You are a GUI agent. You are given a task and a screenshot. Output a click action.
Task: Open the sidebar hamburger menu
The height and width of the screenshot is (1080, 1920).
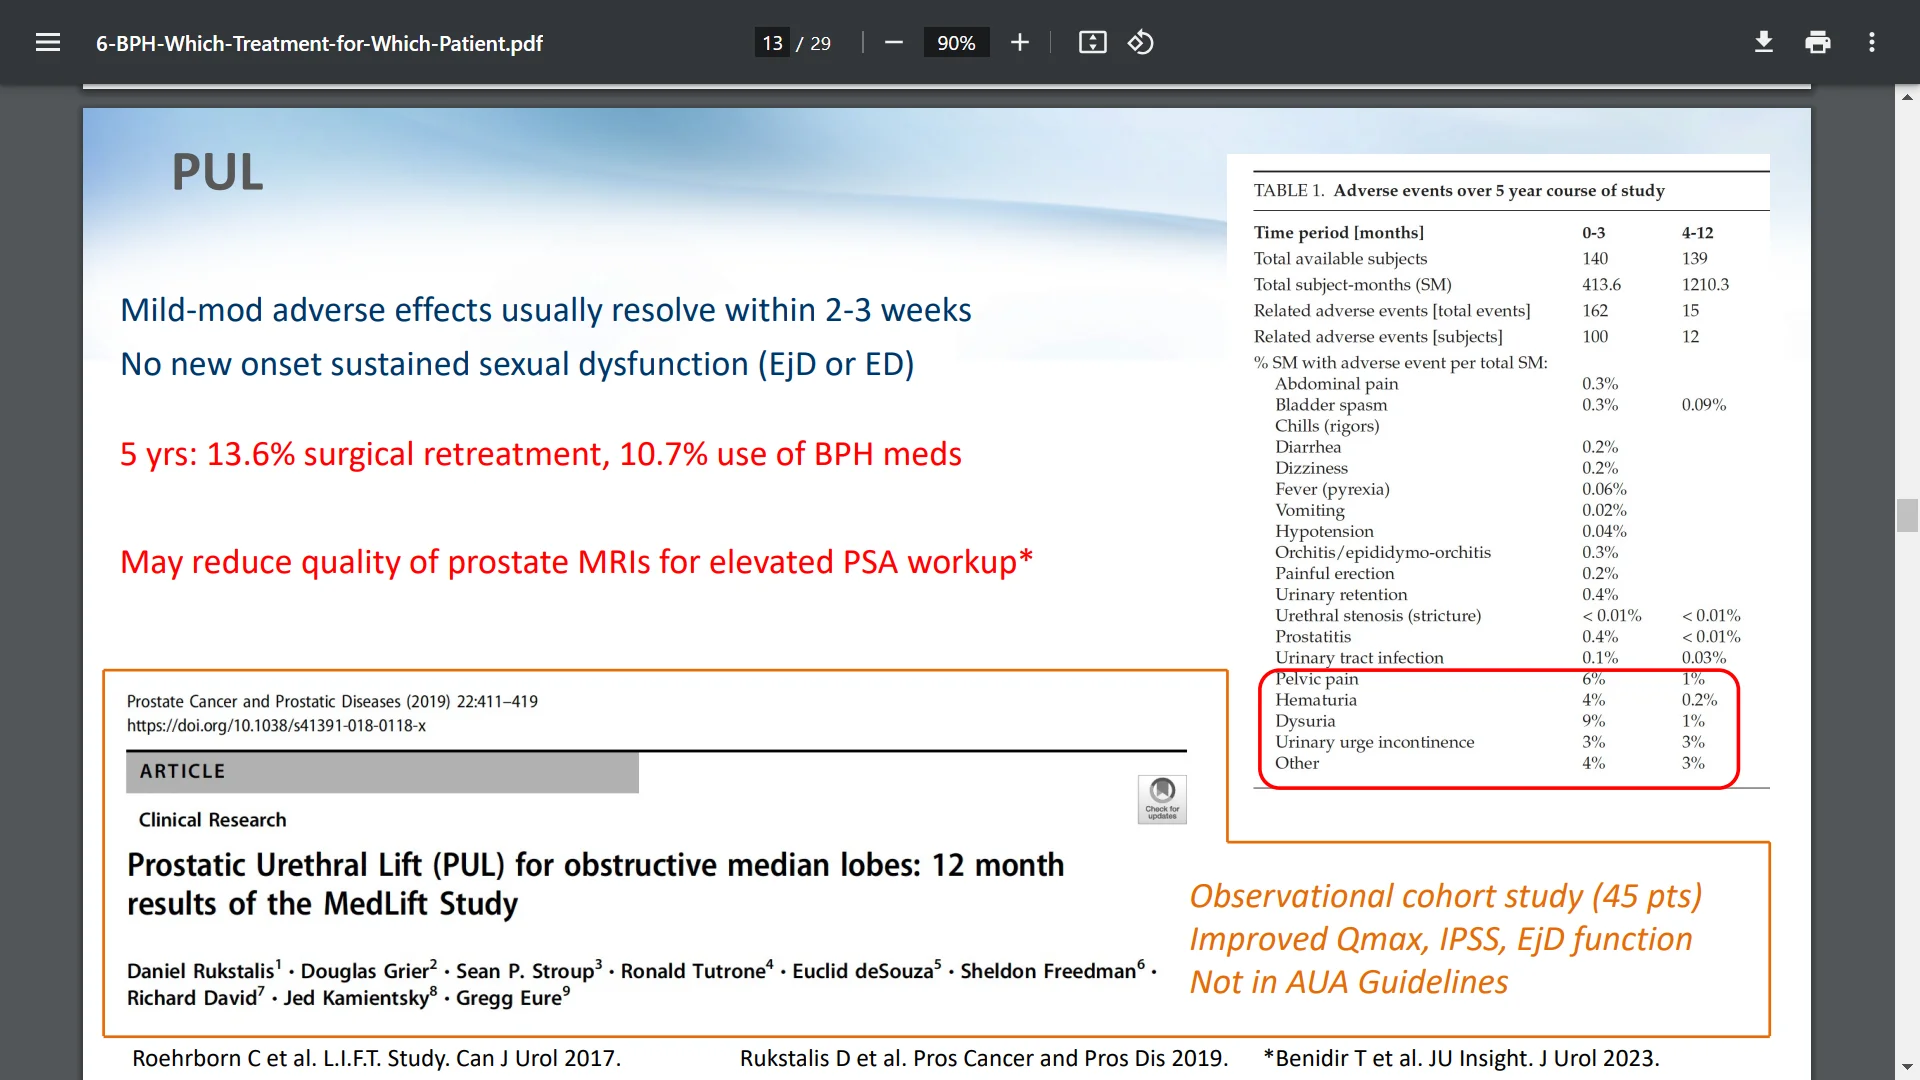pyautogui.click(x=48, y=42)
